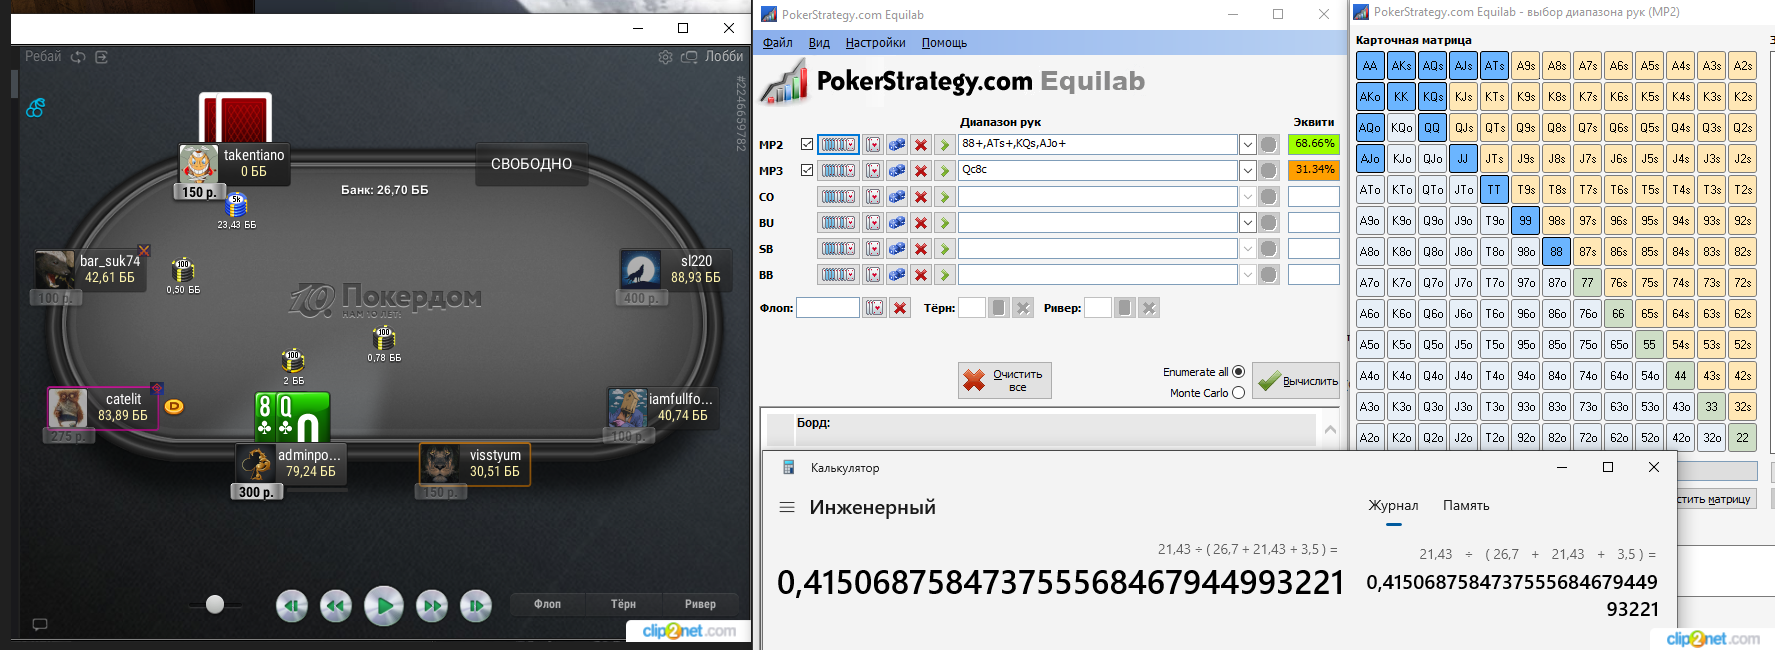Step back in the hand replay
Image resolution: width=1775 pixels, height=650 pixels.
[x=336, y=605]
